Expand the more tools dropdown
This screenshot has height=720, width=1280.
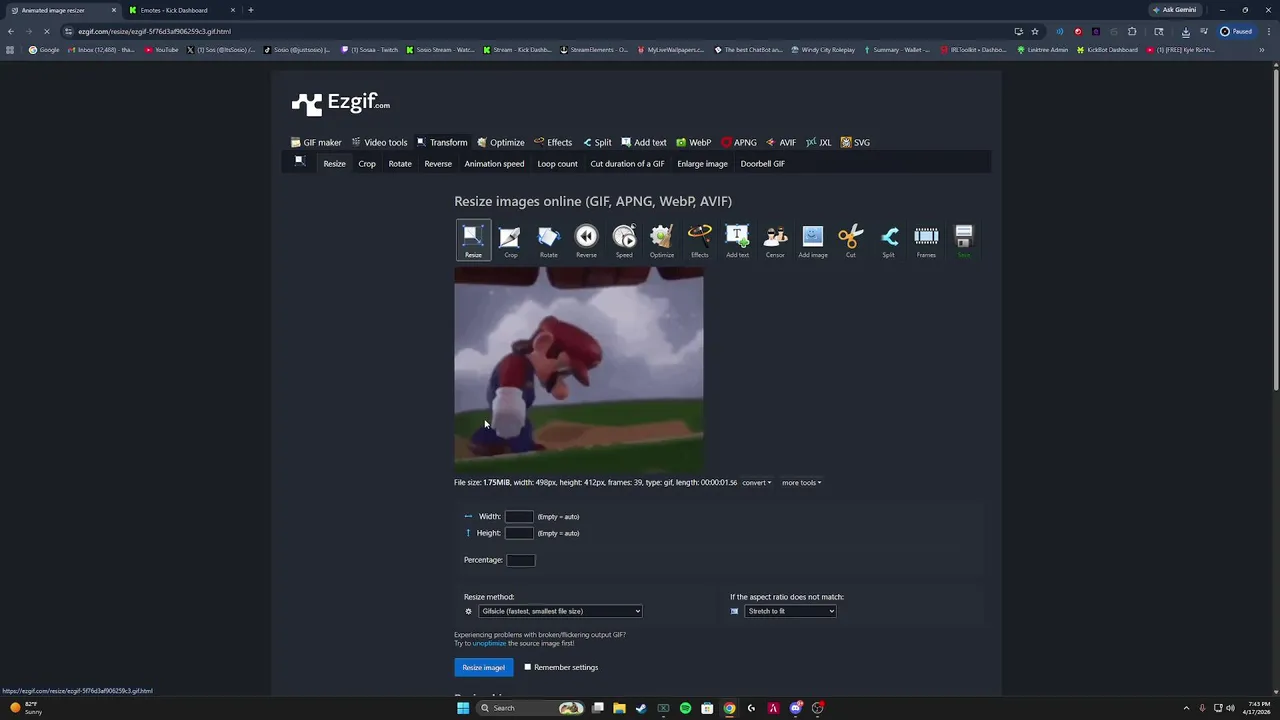pos(801,483)
